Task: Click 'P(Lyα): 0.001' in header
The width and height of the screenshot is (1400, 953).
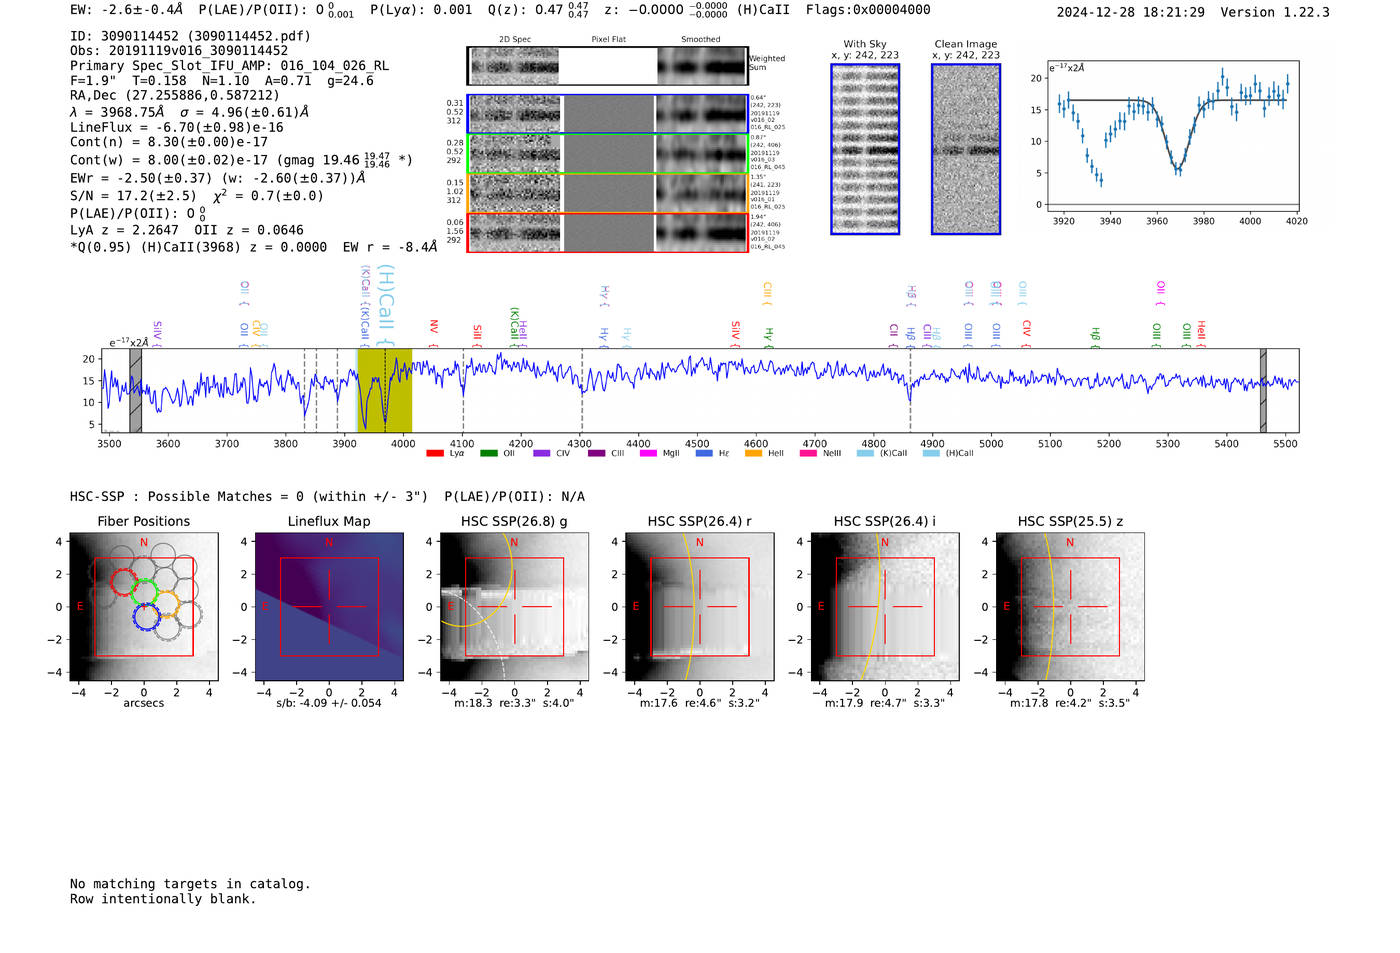Action: click(x=421, y=10)
